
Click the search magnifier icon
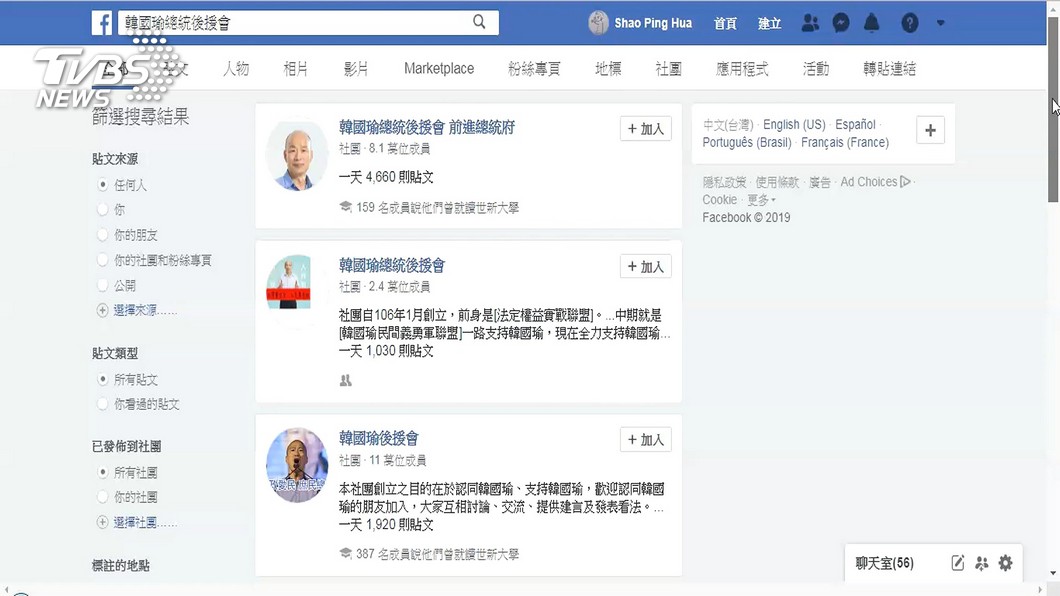point(479,22)
